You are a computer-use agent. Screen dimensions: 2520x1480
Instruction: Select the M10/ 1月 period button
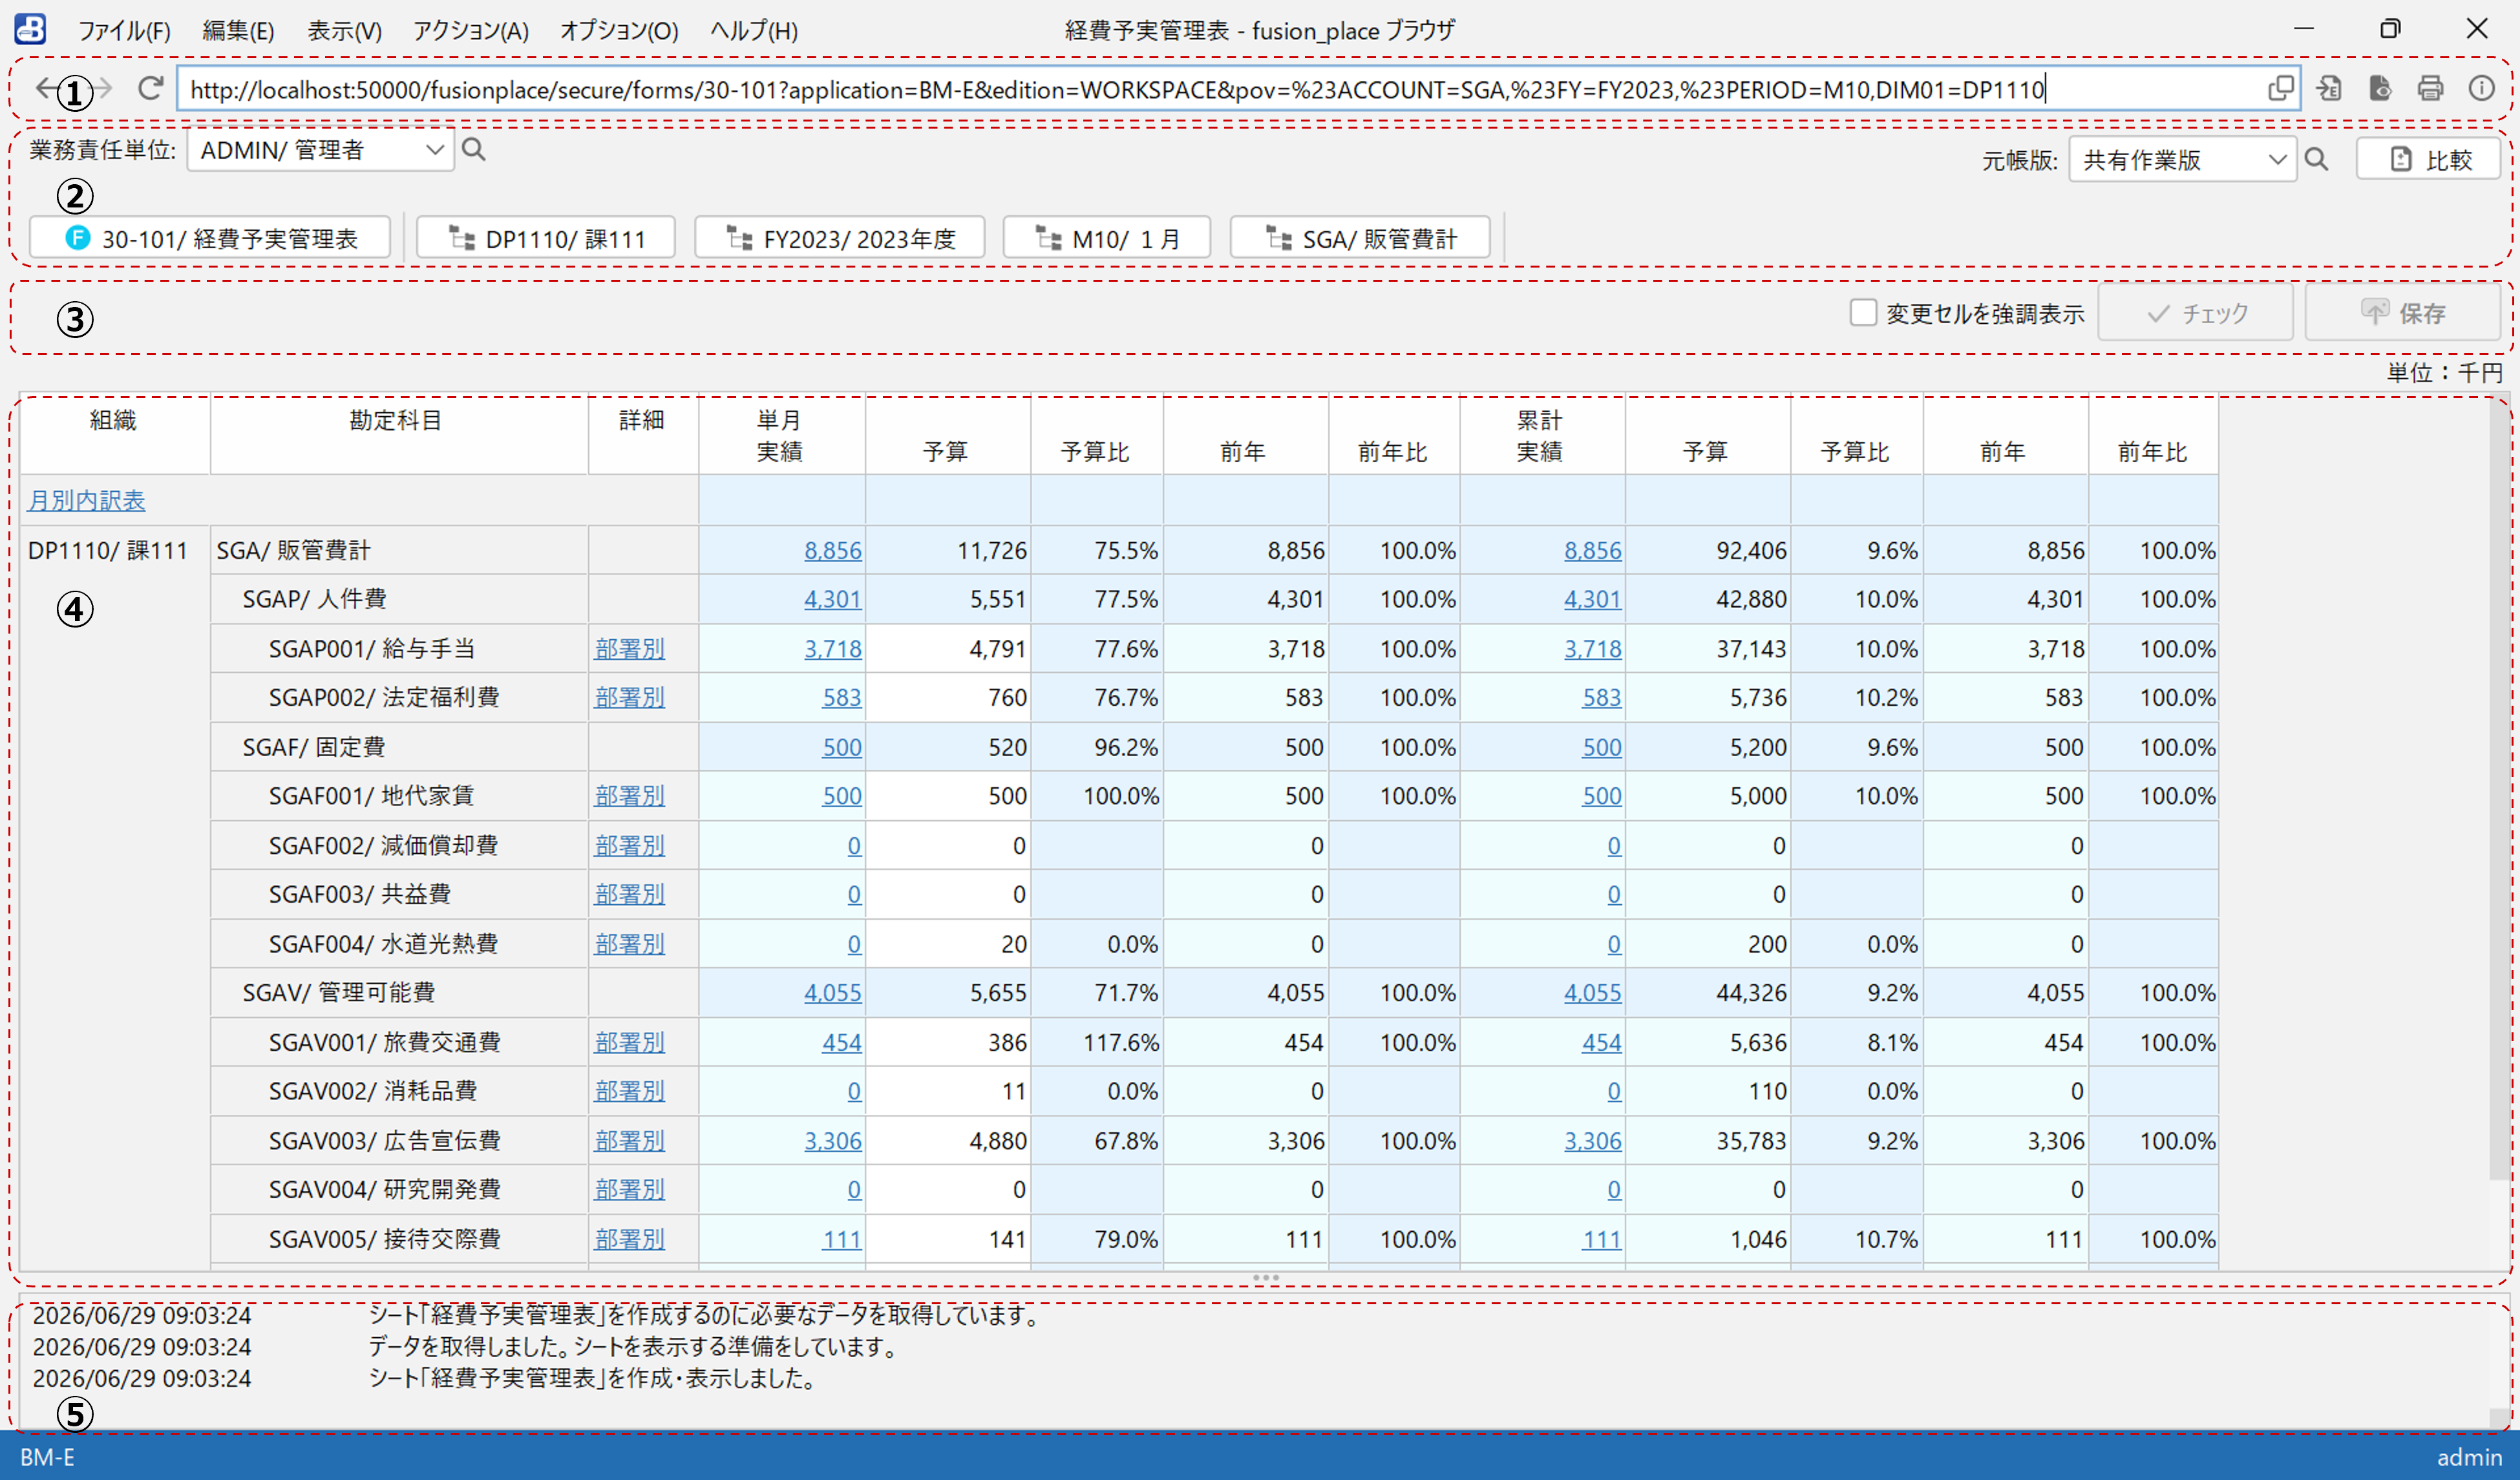click(x=1107, y=238)
